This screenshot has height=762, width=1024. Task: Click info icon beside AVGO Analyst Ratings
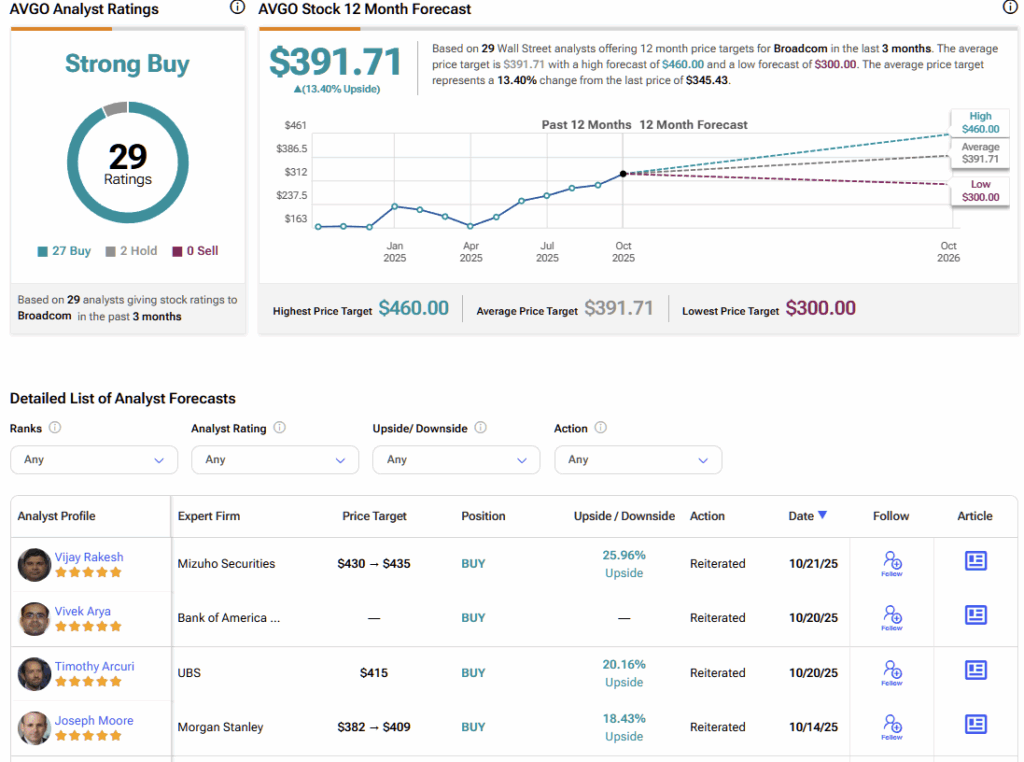coord(237,8)
